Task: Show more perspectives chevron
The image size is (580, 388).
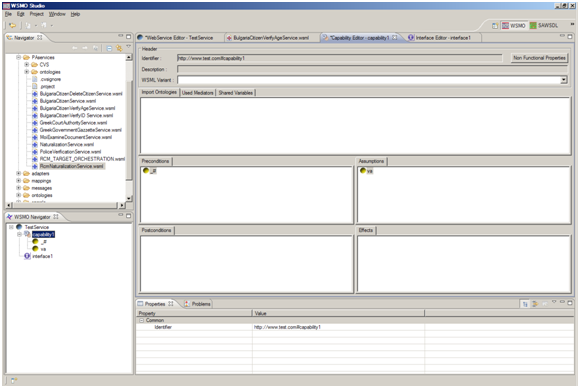Action: pyautogui.click(x=572, y=24)
